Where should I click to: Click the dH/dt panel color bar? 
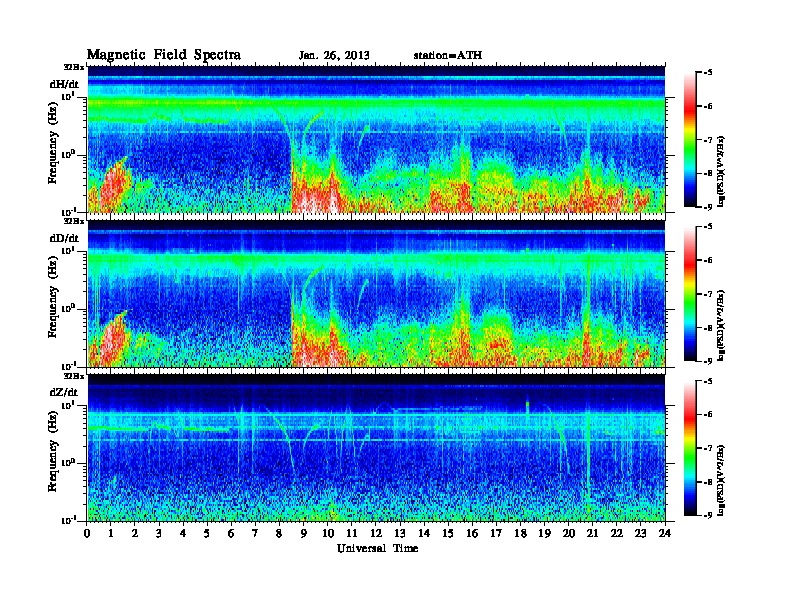pos(689,139)
